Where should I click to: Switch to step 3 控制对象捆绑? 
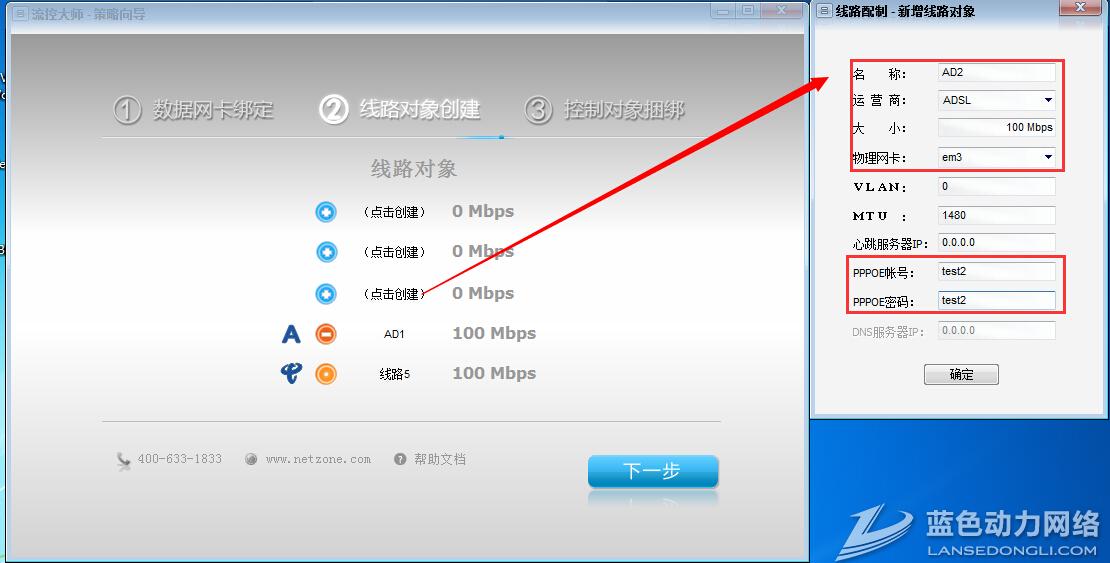[605, 110]
